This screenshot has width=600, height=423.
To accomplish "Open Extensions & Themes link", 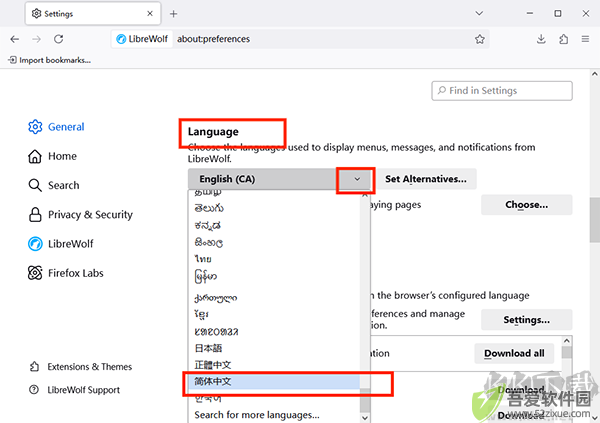I will [81, 367].
